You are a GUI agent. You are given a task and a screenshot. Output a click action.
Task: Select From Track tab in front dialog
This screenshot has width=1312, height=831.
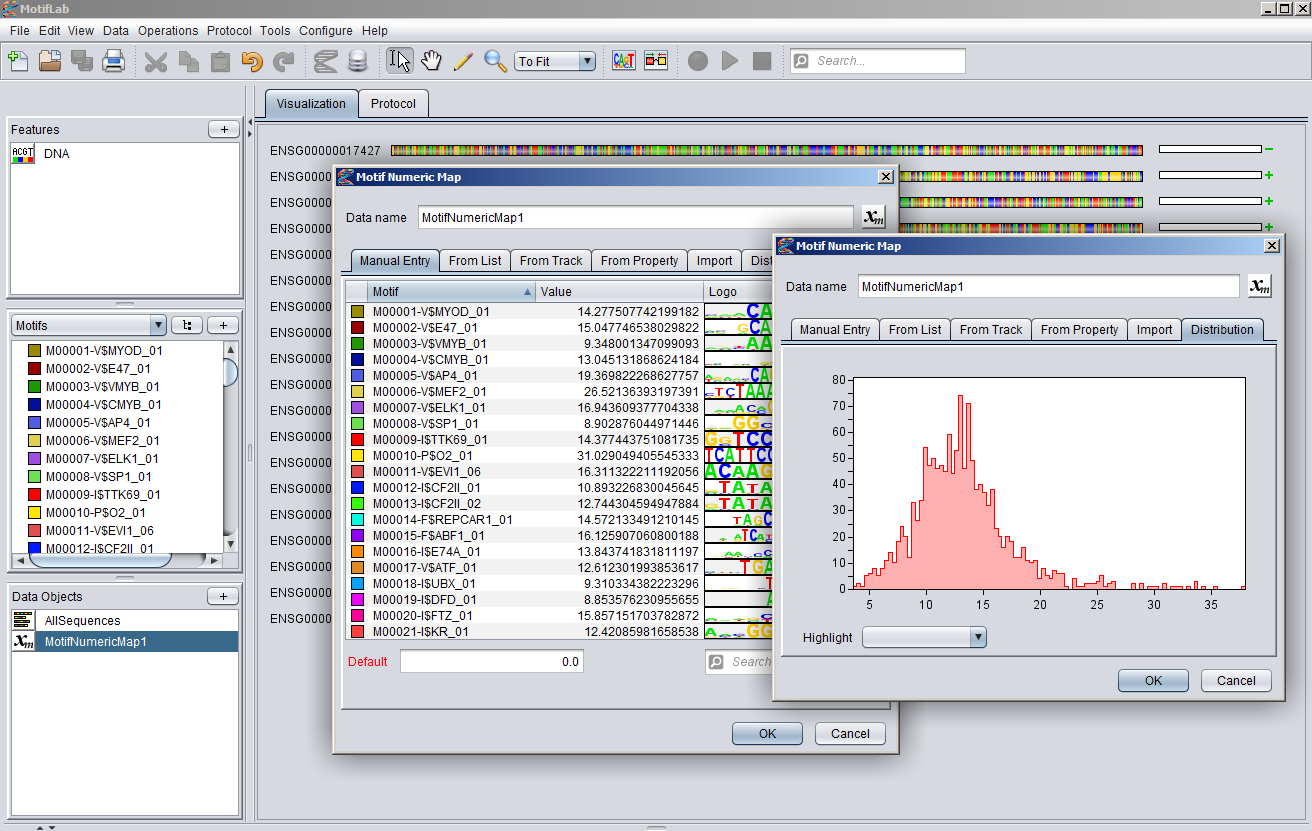click(x=991, y=330)
